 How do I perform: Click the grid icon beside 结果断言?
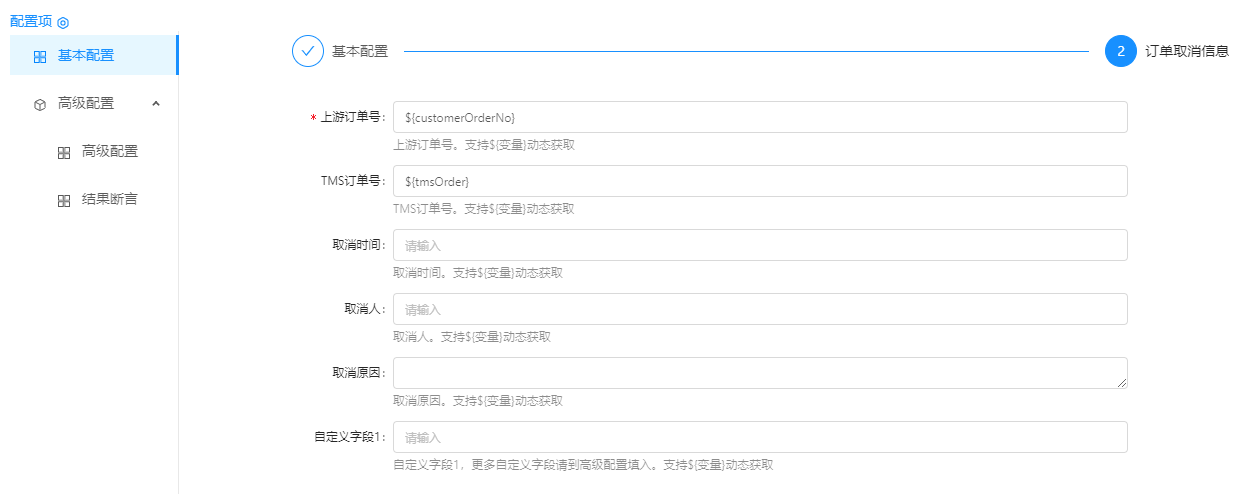click(64, 201)
